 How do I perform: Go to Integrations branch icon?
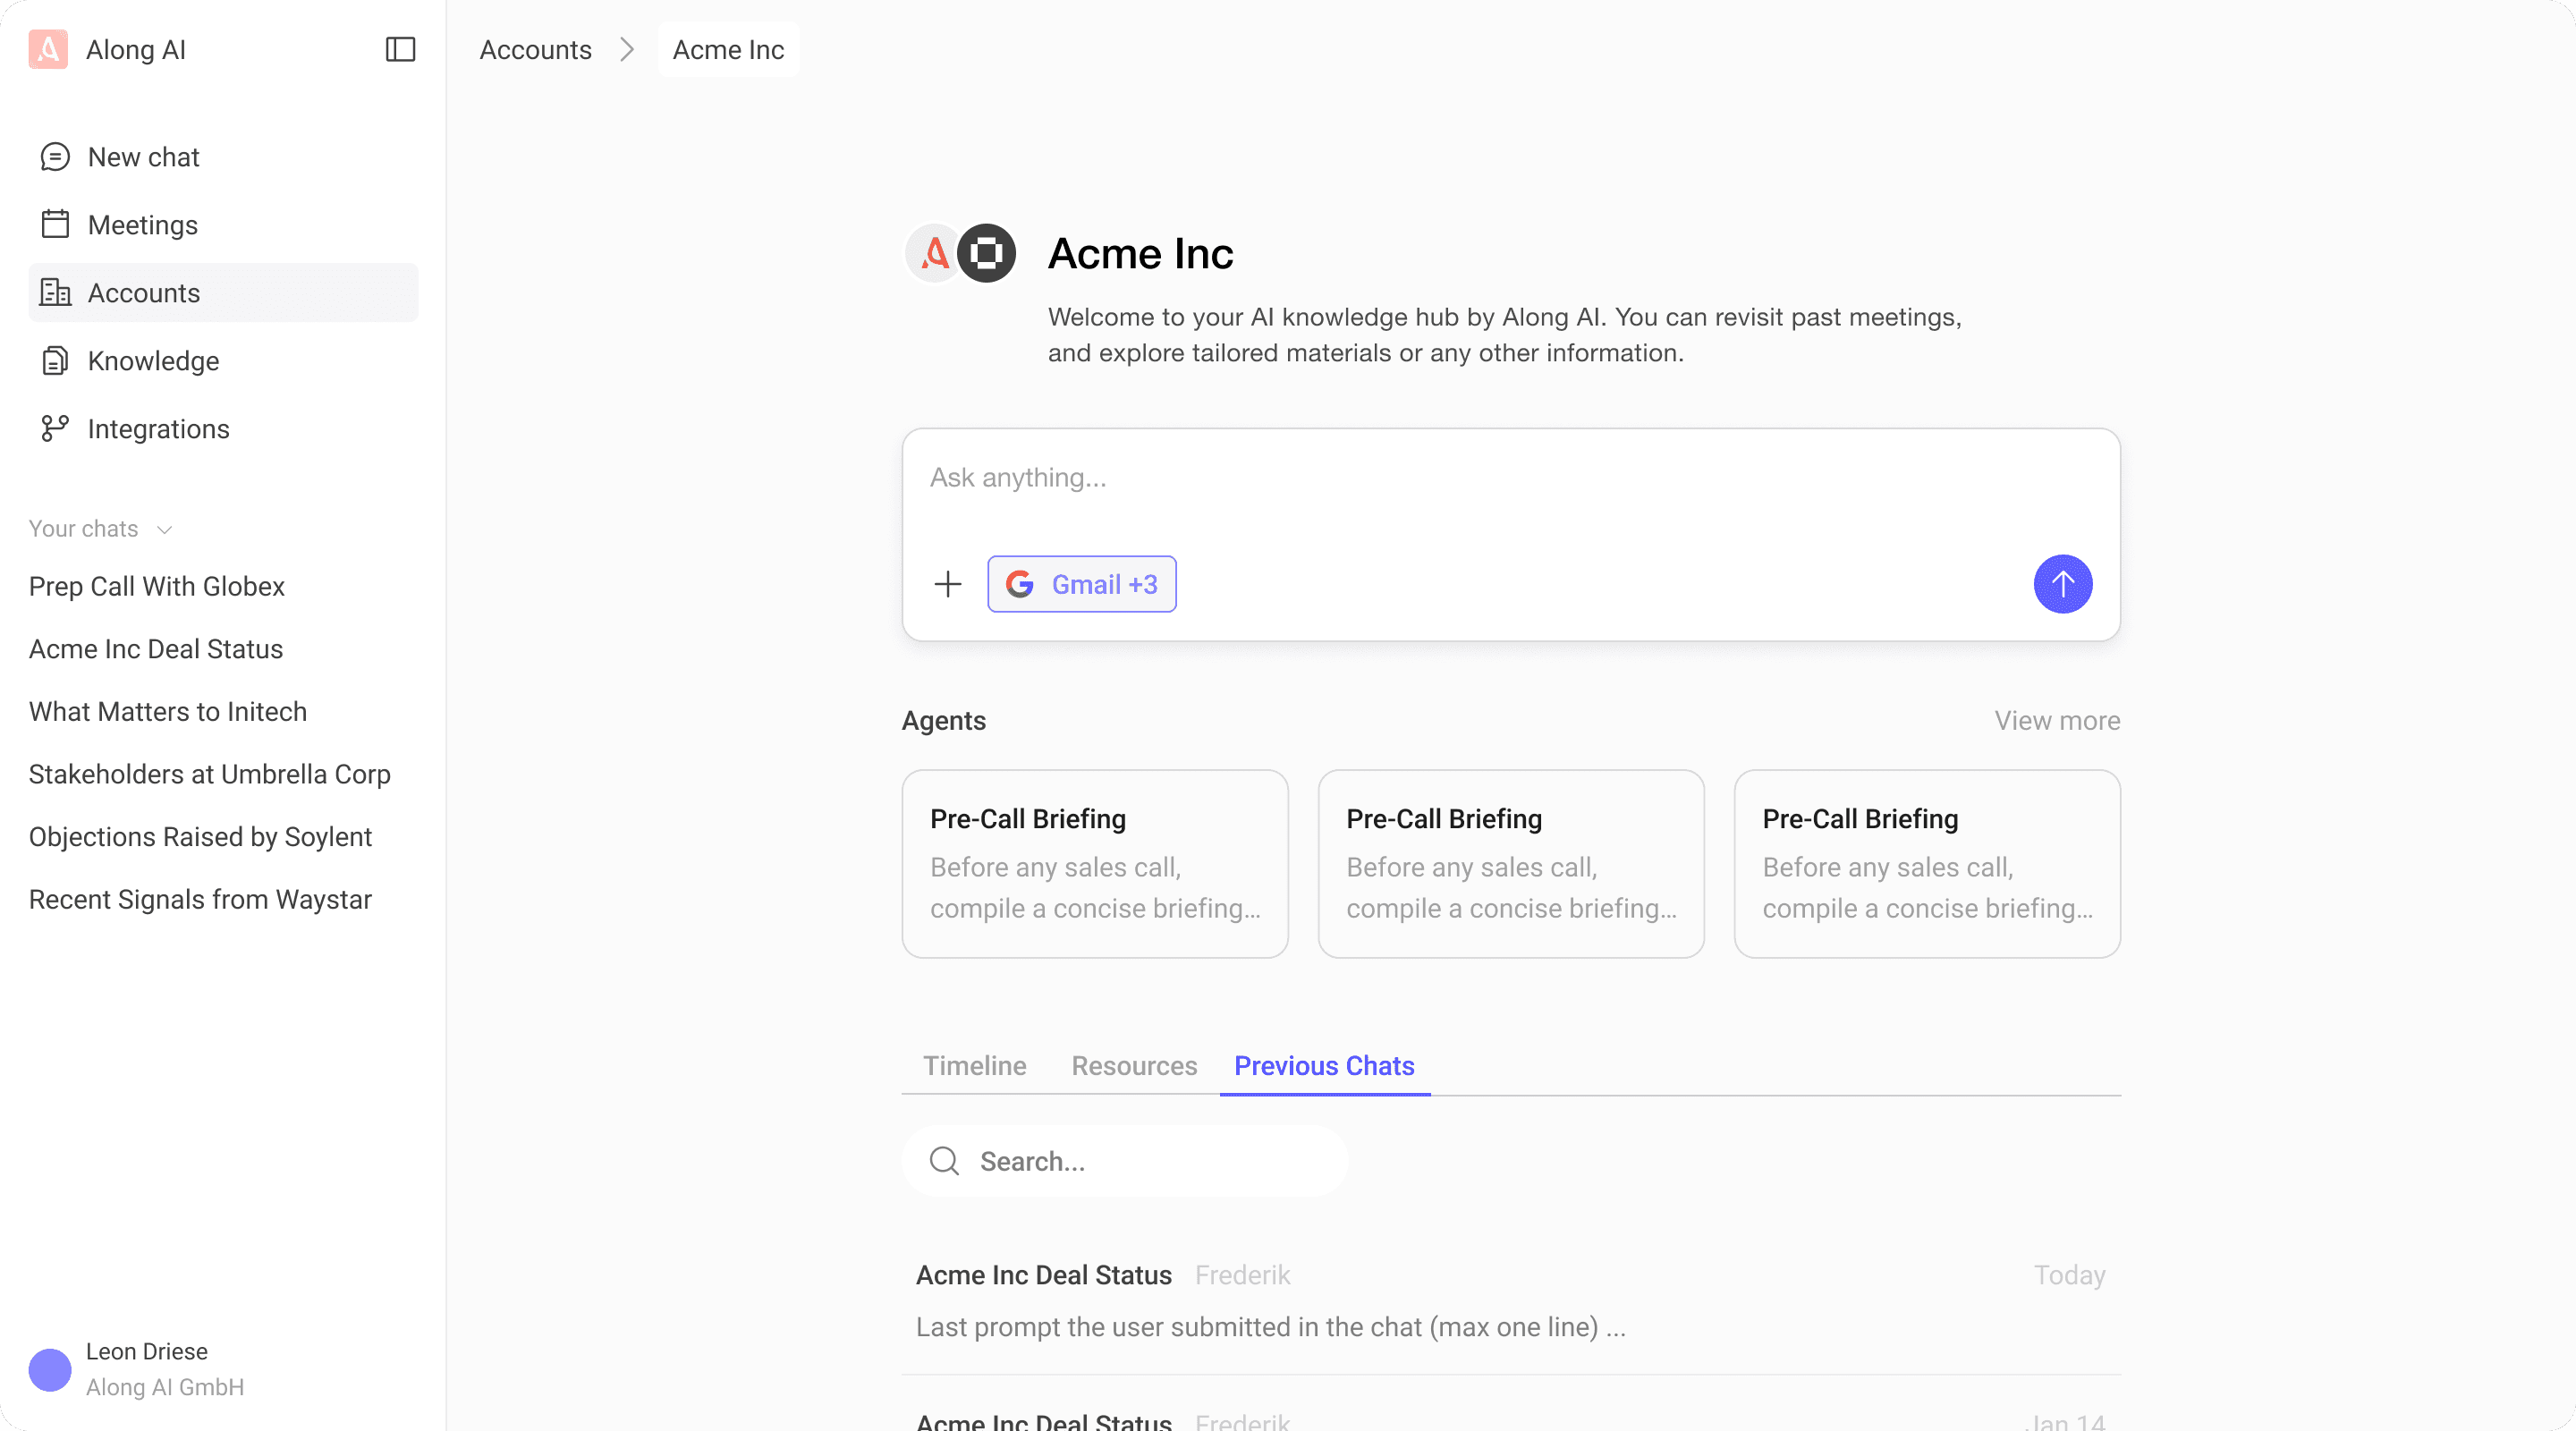pos(55,429)
